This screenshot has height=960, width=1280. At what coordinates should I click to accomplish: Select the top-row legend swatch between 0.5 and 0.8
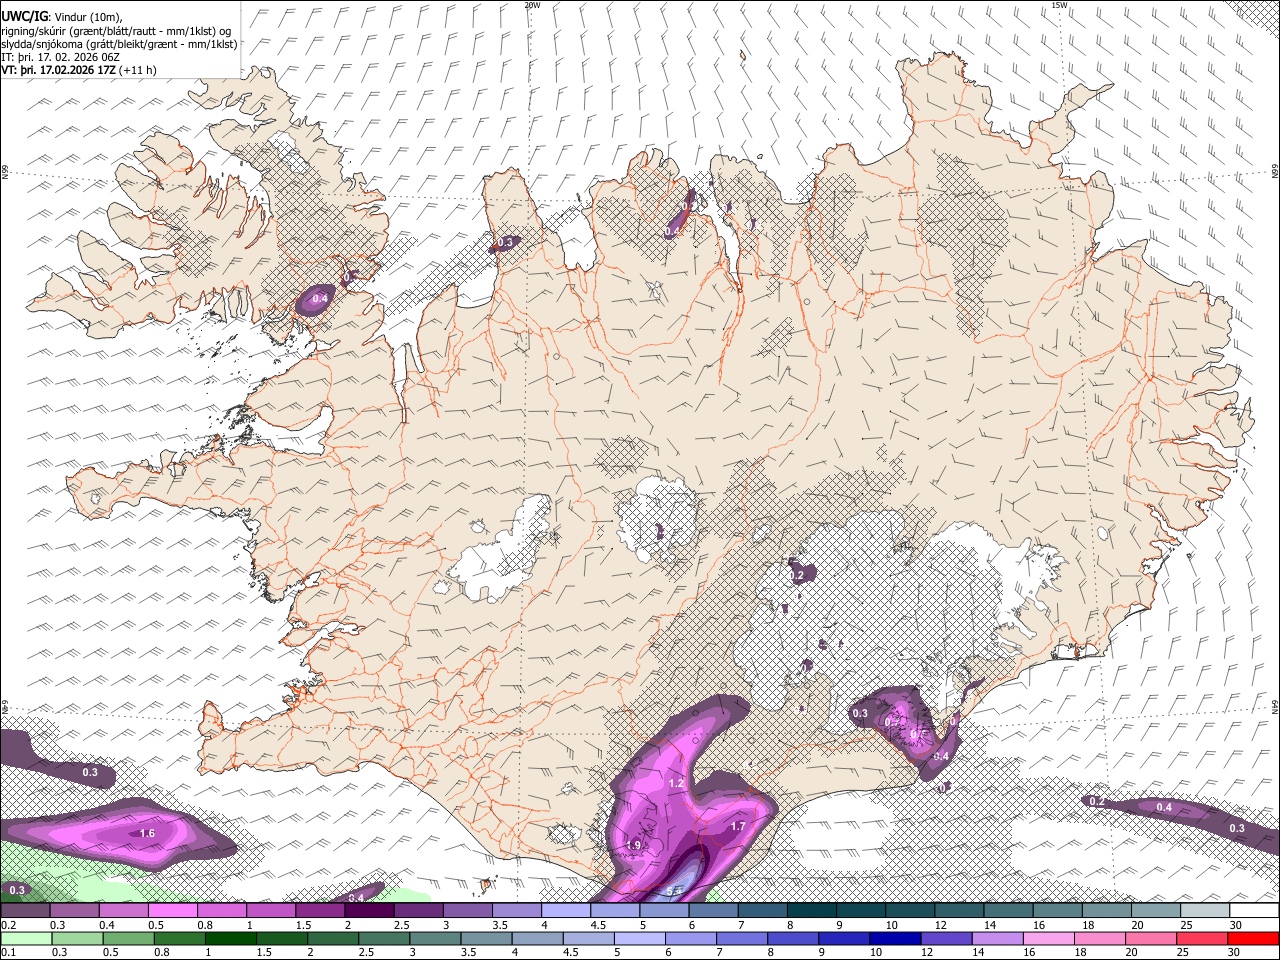[x=172, y=911]
